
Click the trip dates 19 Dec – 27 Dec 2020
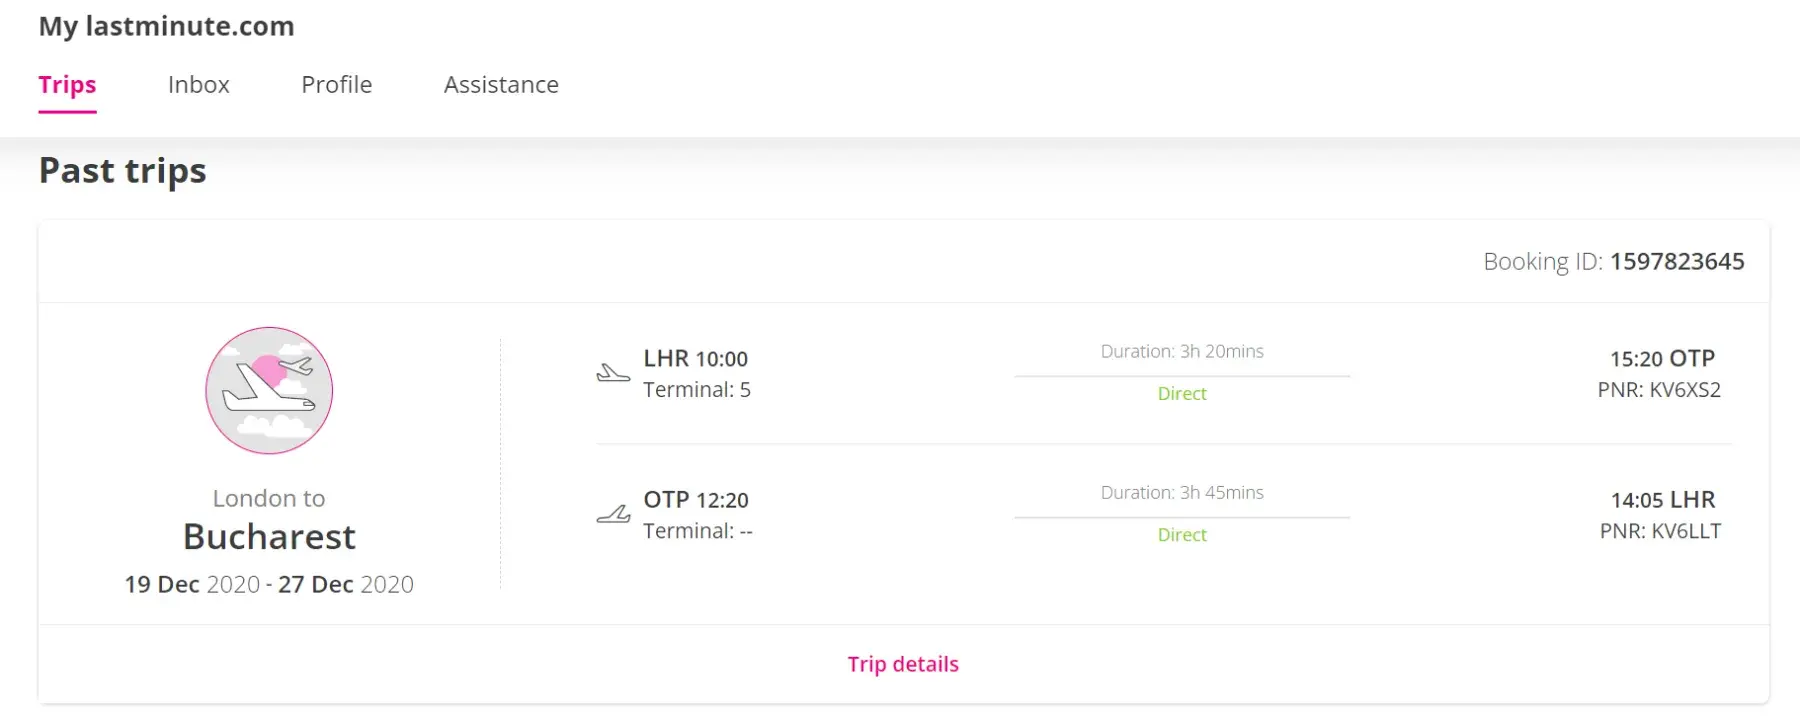pos(269,584)
